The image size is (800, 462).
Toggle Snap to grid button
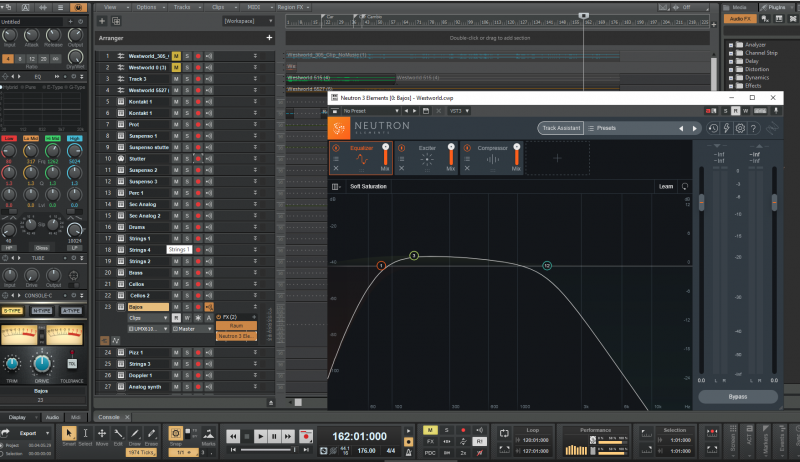[176, 433]
